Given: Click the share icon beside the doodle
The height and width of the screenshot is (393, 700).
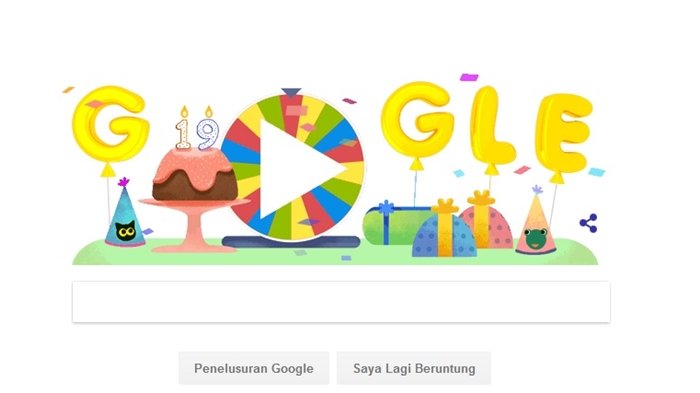Looking at the screenshot, I should click(588, 223).
